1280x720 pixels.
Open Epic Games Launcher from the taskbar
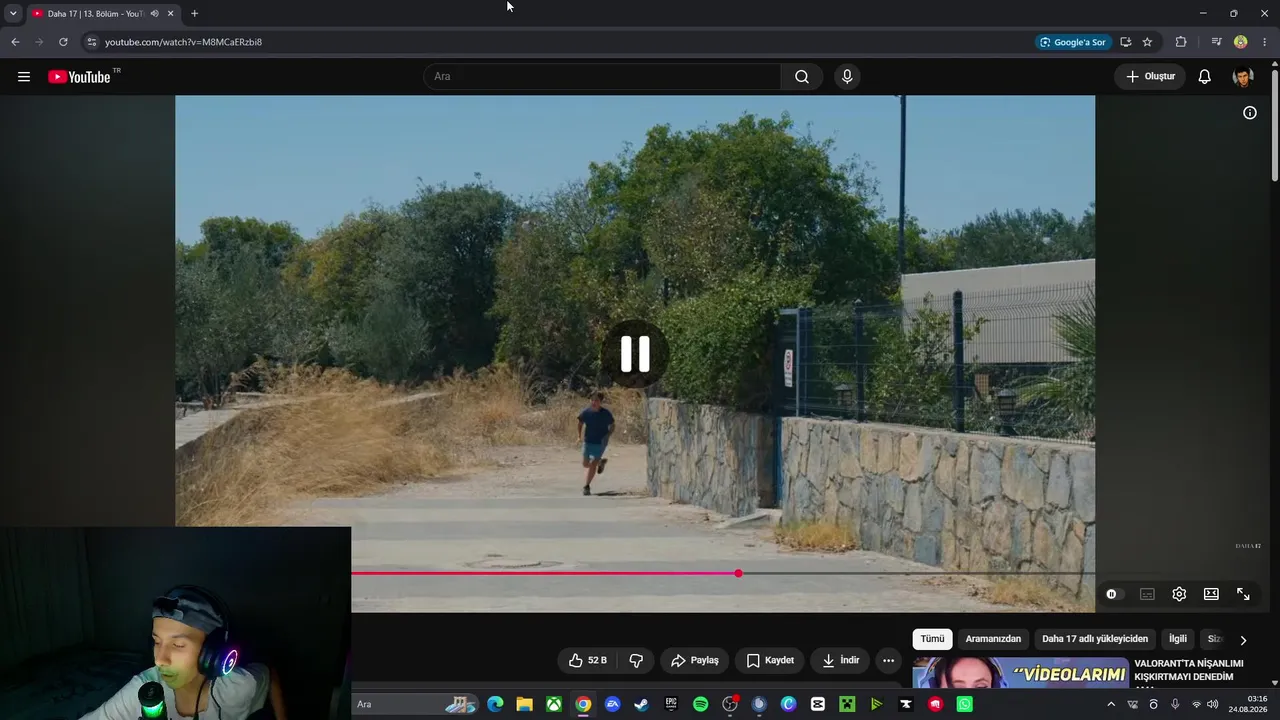pyautogui.click(x=671, y=704)
